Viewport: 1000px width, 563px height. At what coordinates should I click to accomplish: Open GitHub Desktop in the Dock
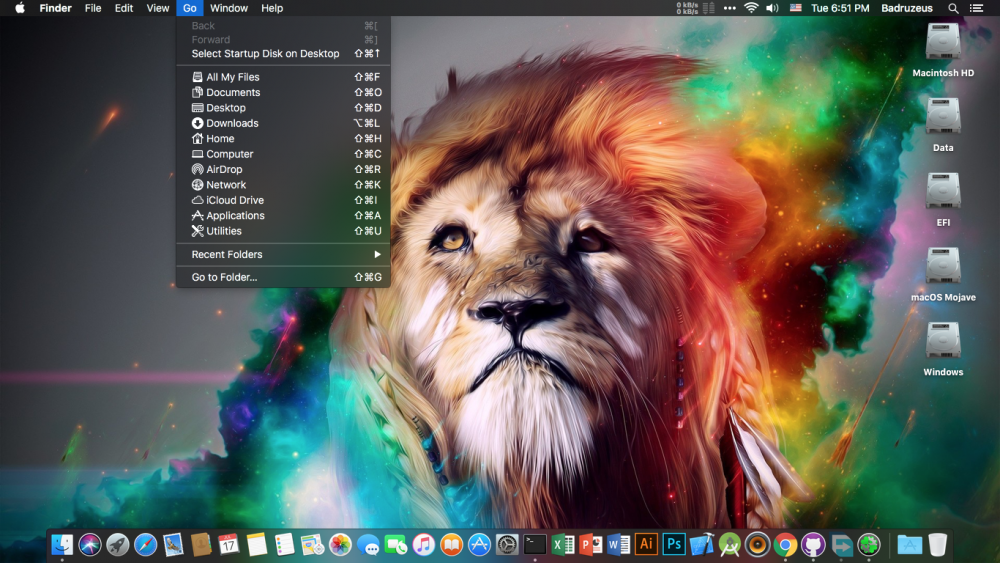point(813,545)
